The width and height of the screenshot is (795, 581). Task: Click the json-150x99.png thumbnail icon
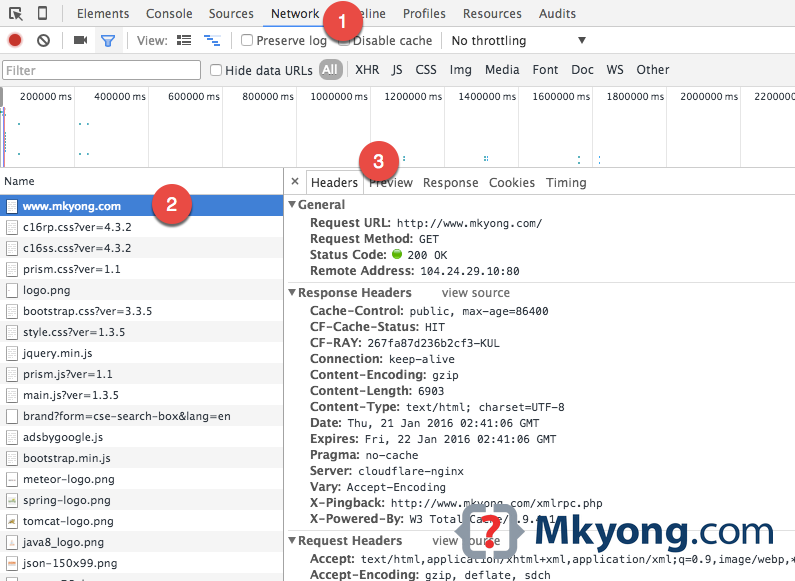click(x=12, y=563)
